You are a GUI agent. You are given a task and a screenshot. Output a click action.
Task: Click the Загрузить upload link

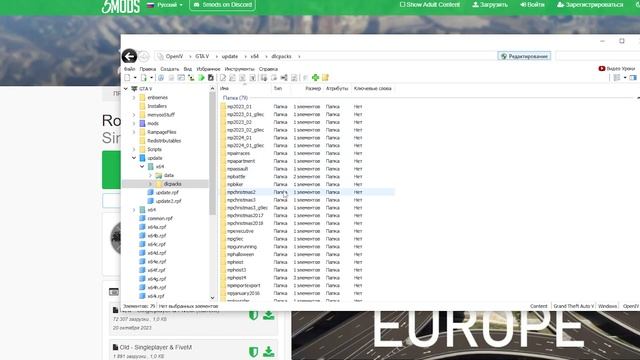[490, 4]
